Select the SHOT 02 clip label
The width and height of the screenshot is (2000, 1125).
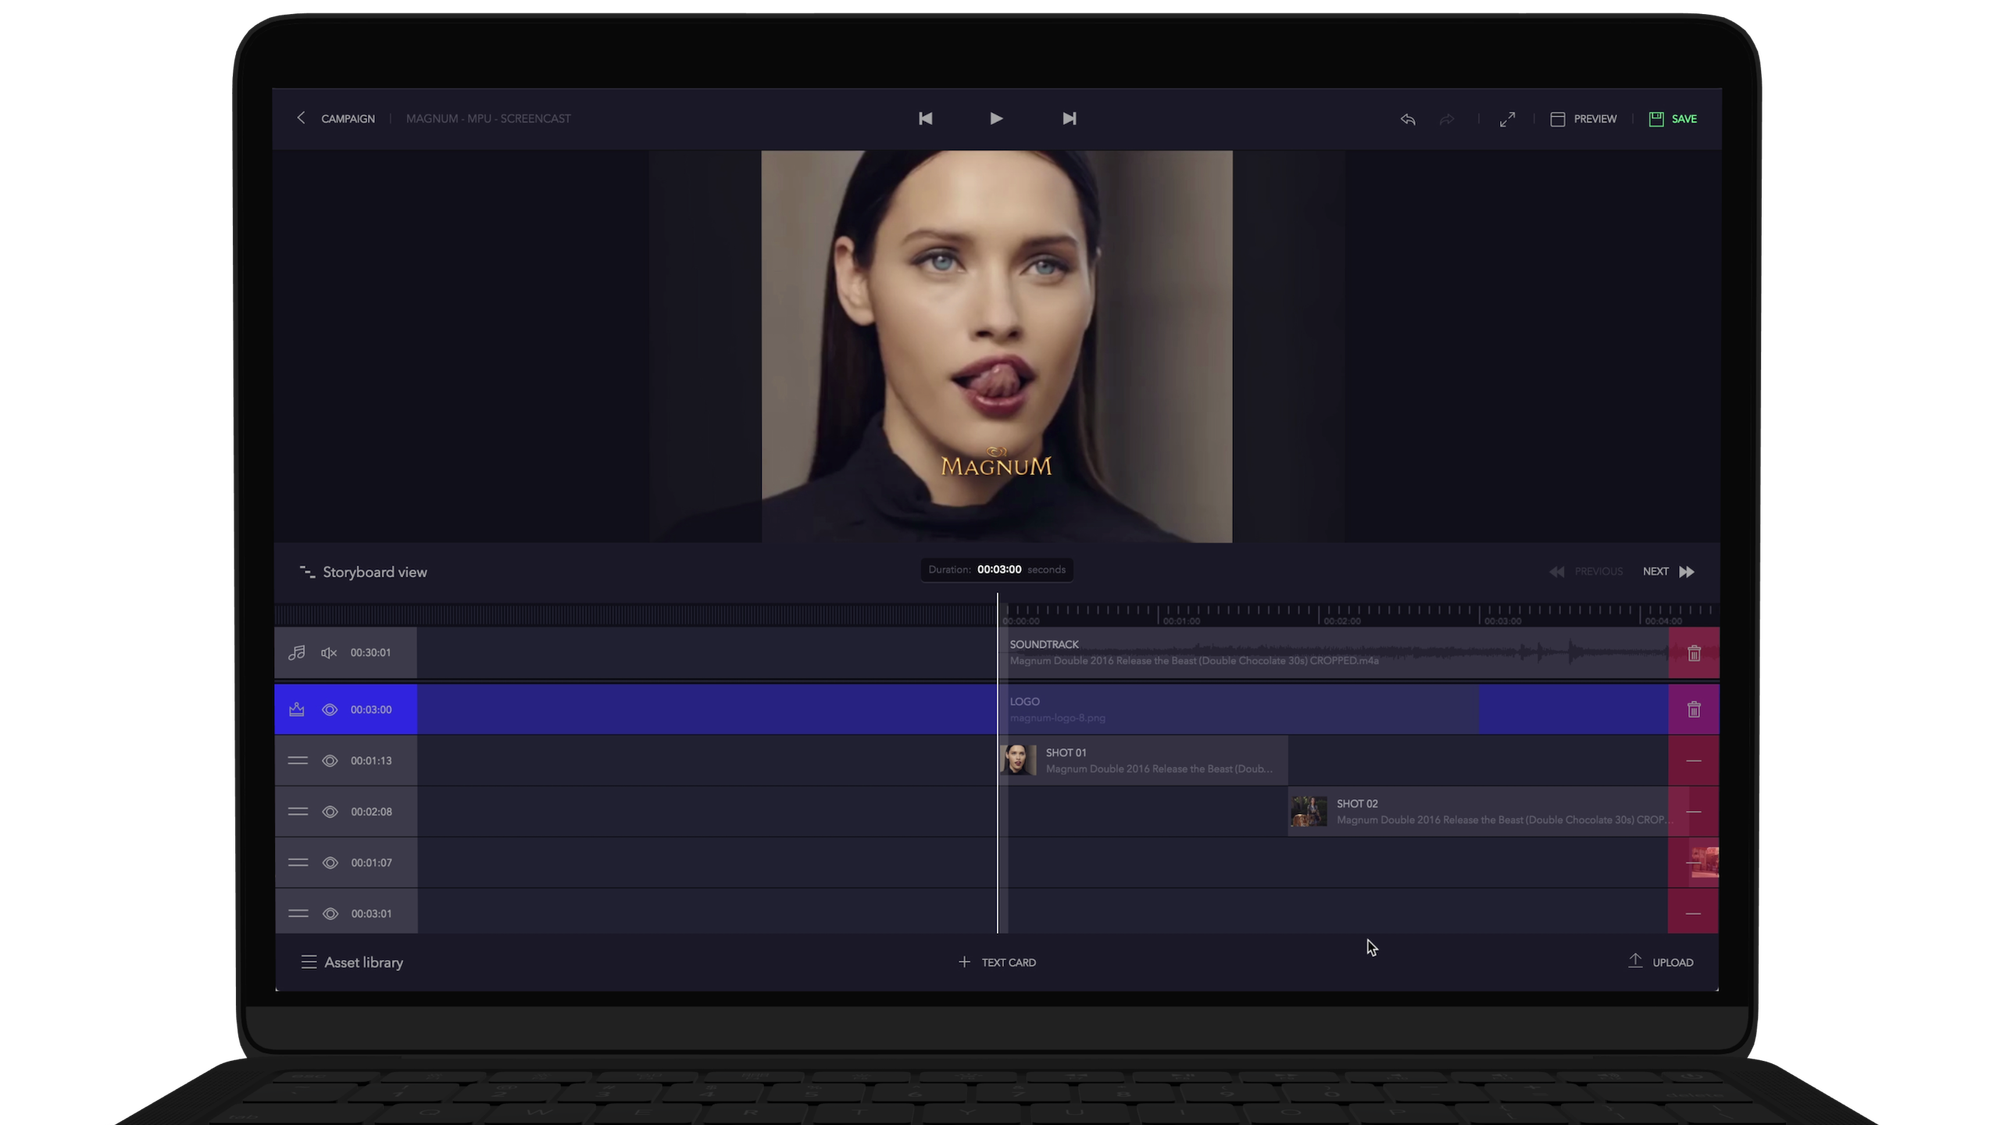[1357, 804]
